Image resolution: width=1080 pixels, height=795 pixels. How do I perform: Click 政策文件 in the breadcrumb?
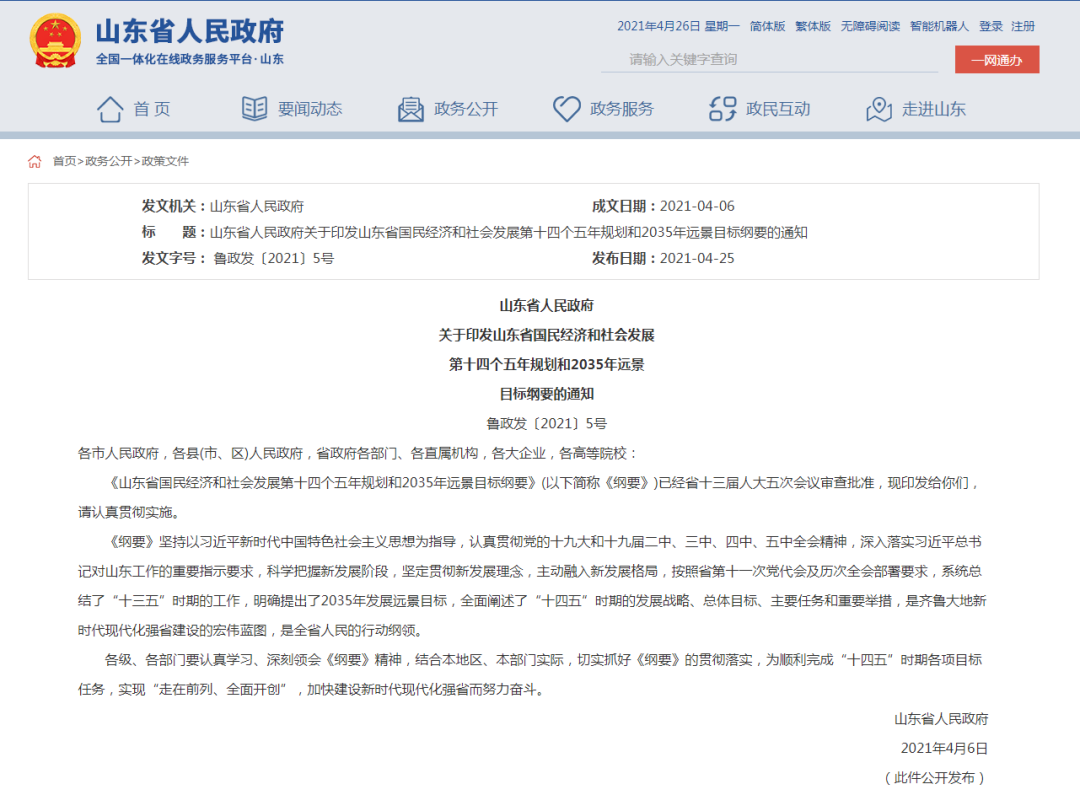tap(165, 161)
